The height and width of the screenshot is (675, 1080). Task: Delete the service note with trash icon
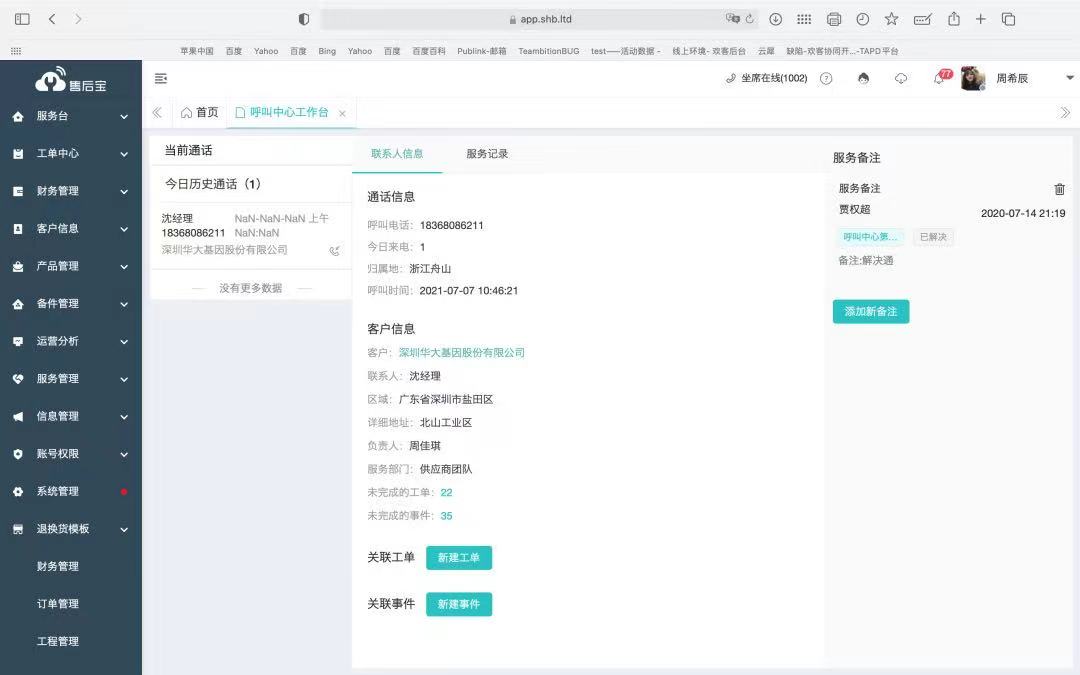[x=1060, y=189]
